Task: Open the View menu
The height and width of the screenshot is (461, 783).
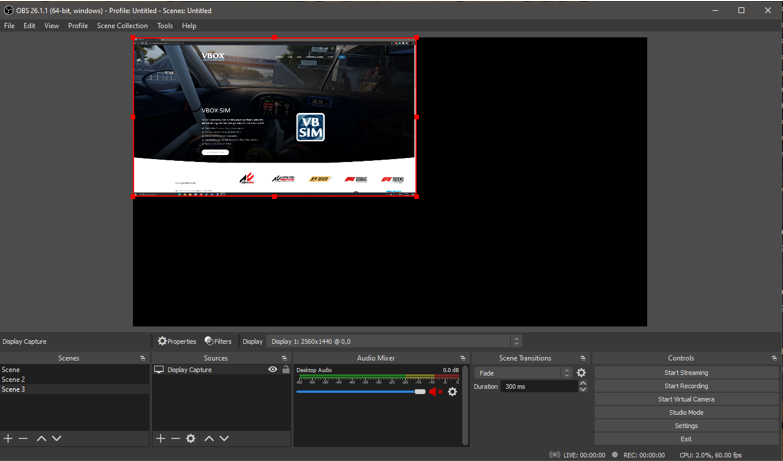Action: 51,25
